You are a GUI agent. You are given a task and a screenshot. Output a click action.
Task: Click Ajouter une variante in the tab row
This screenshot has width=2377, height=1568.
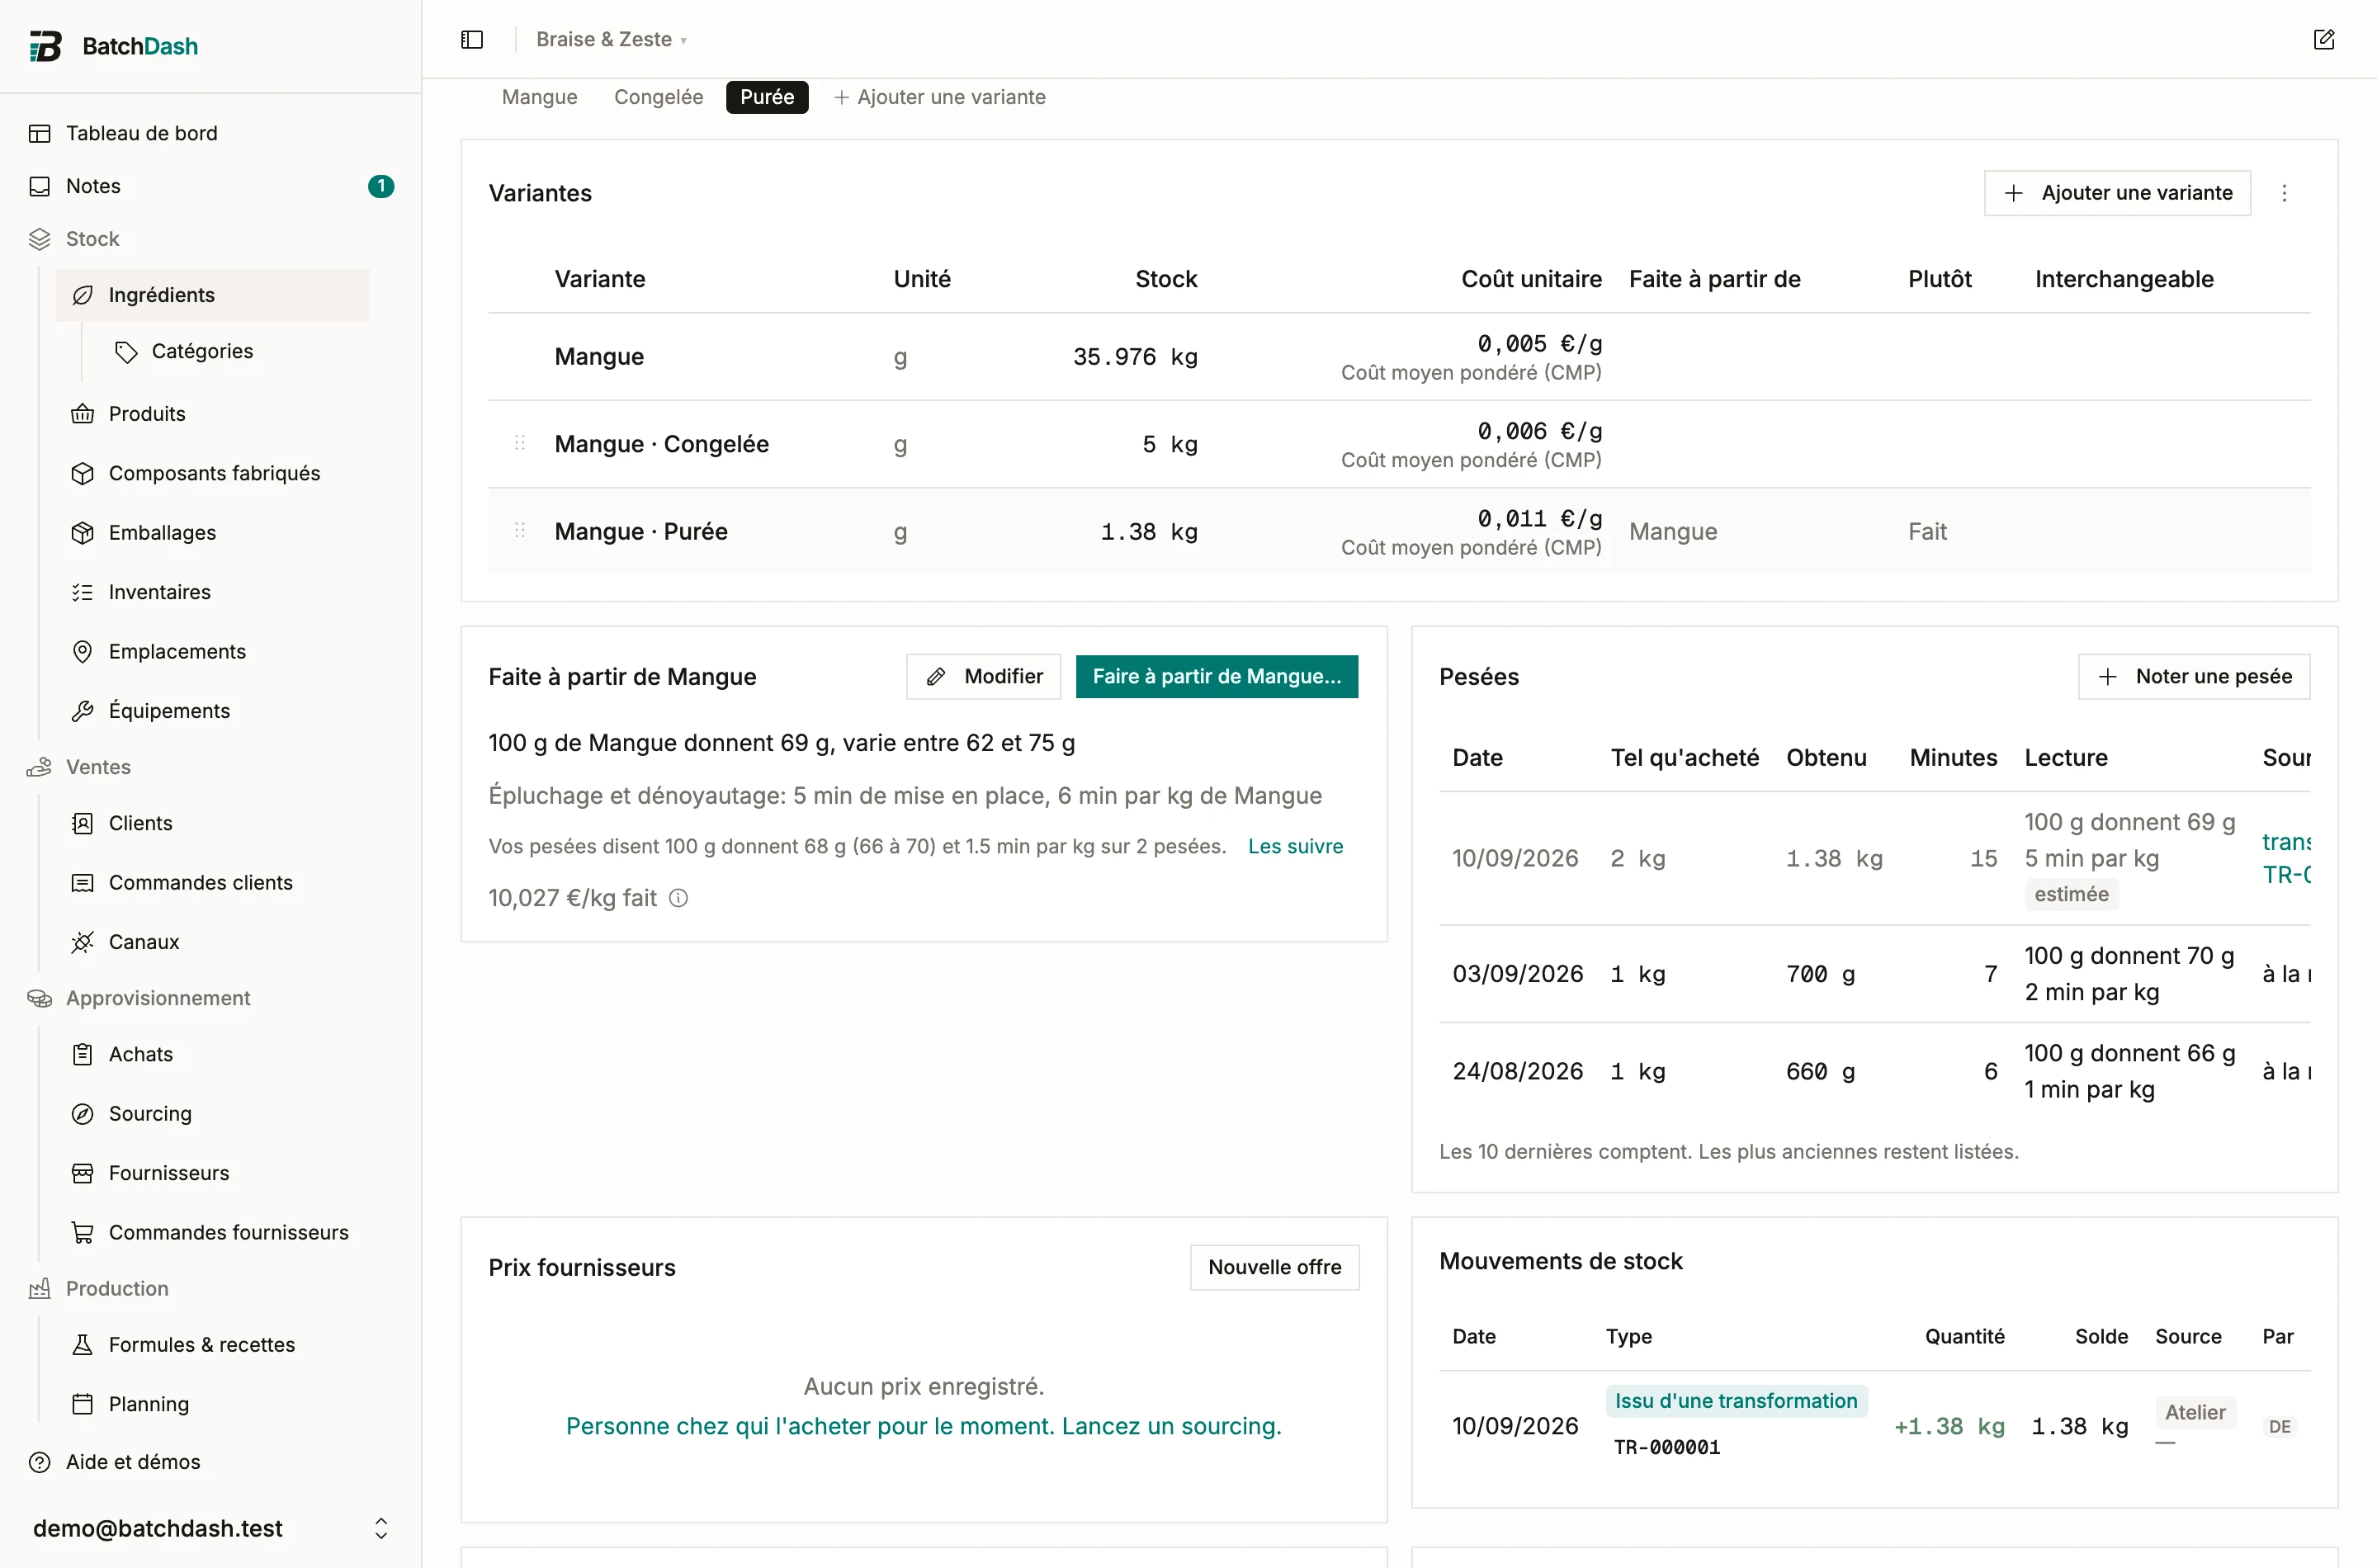pyautogui.click(x=940, y=97)
